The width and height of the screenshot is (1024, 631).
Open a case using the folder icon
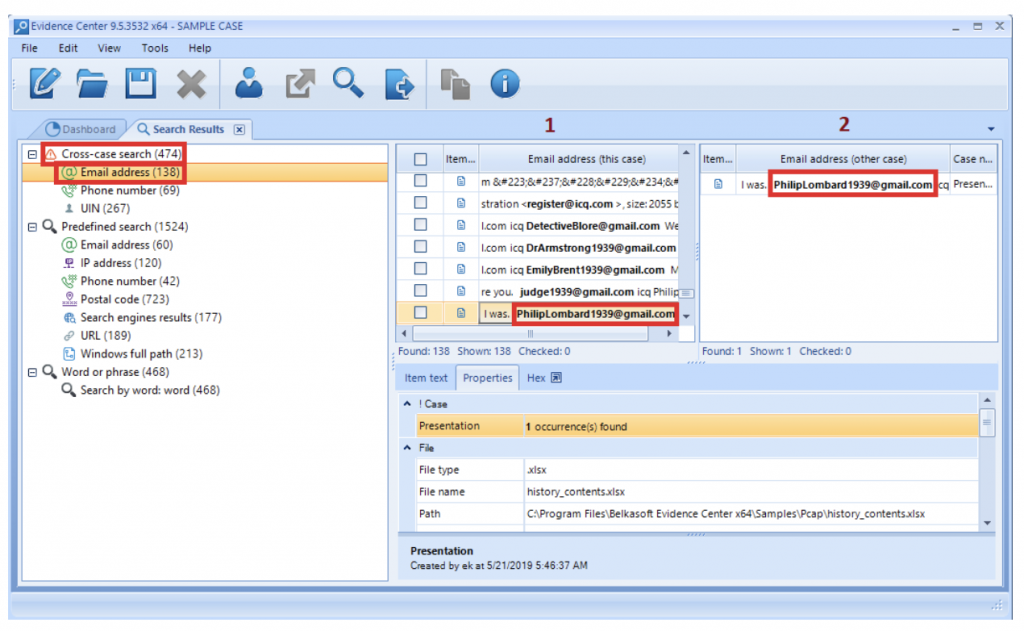tap(92, 83)
